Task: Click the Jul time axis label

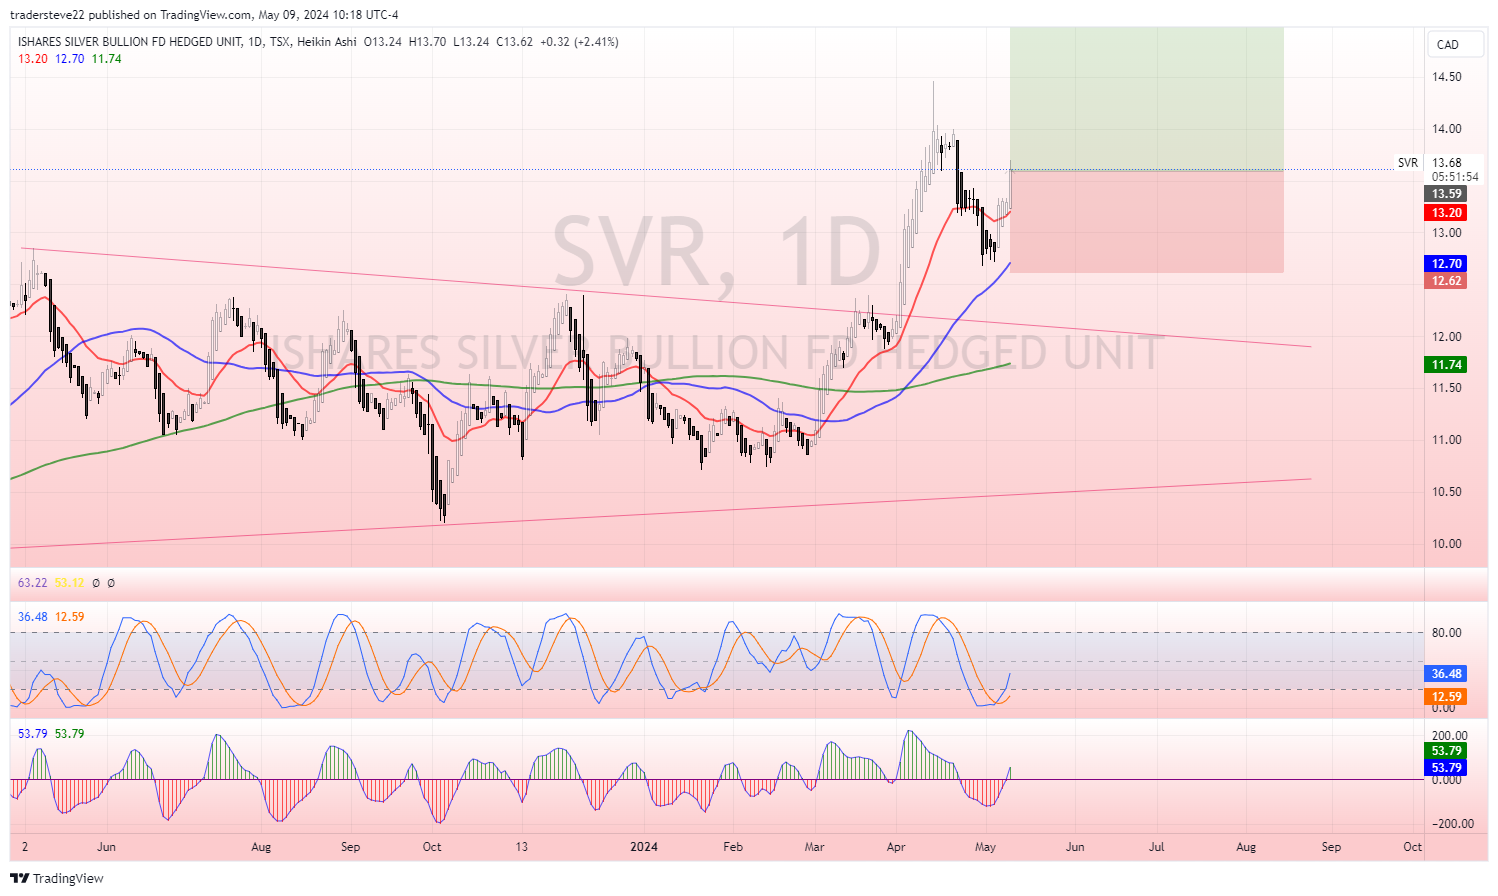Action: point(1156,847)
